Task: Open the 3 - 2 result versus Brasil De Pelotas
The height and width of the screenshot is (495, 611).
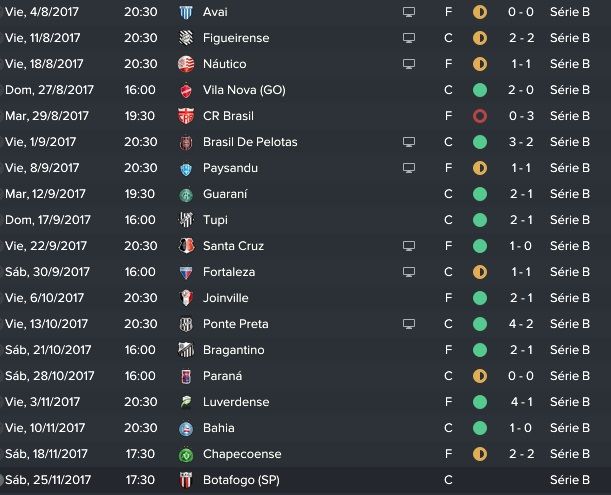Action: coord(521,142)
